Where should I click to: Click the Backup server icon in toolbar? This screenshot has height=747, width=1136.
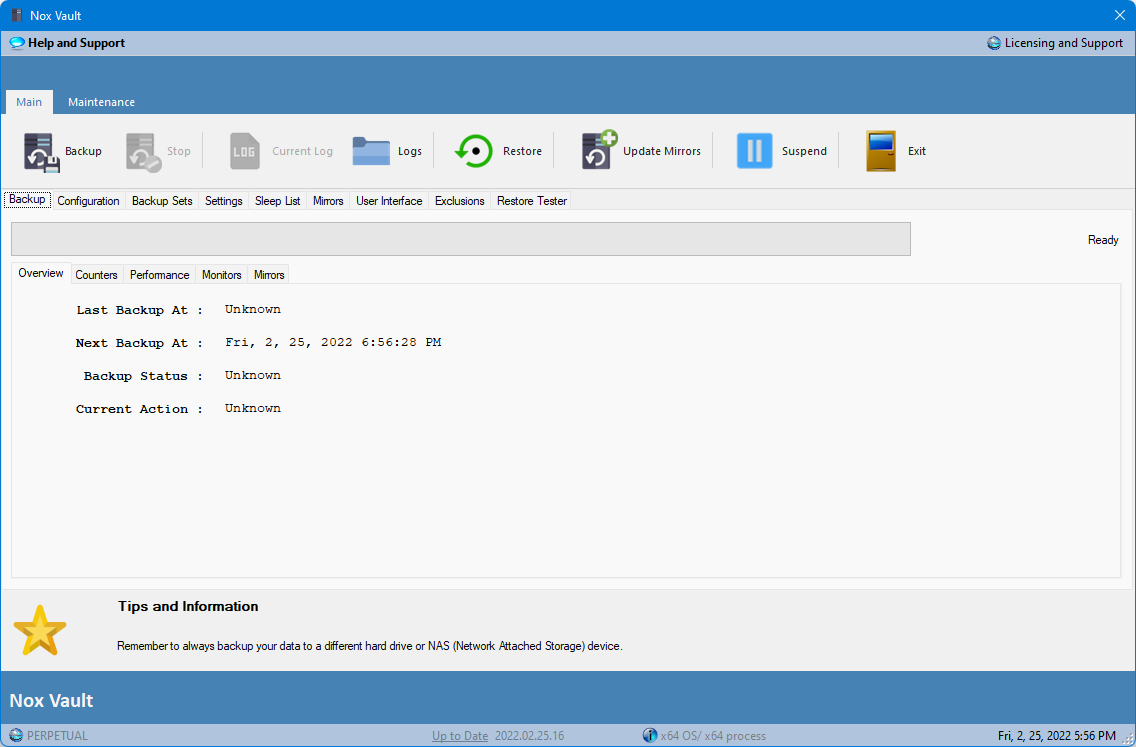[41, 151]
